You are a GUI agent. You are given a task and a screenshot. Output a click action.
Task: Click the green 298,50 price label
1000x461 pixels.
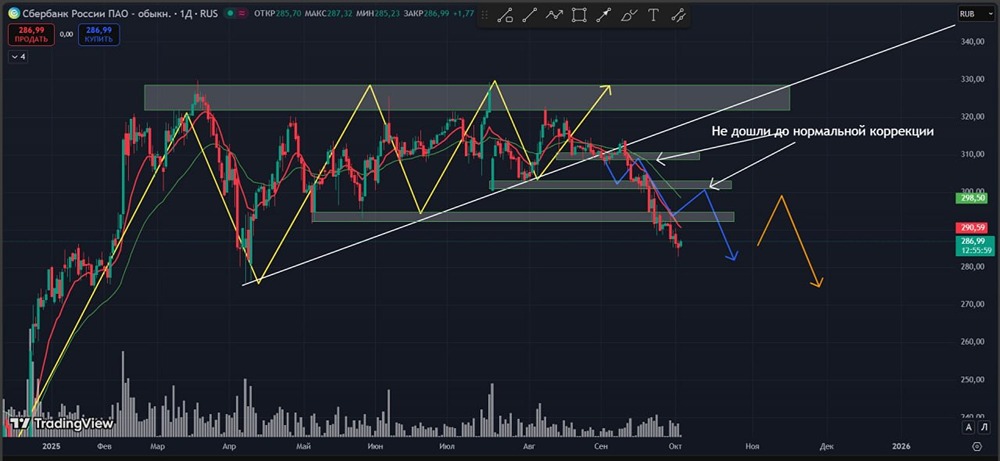tap(971, 198)
